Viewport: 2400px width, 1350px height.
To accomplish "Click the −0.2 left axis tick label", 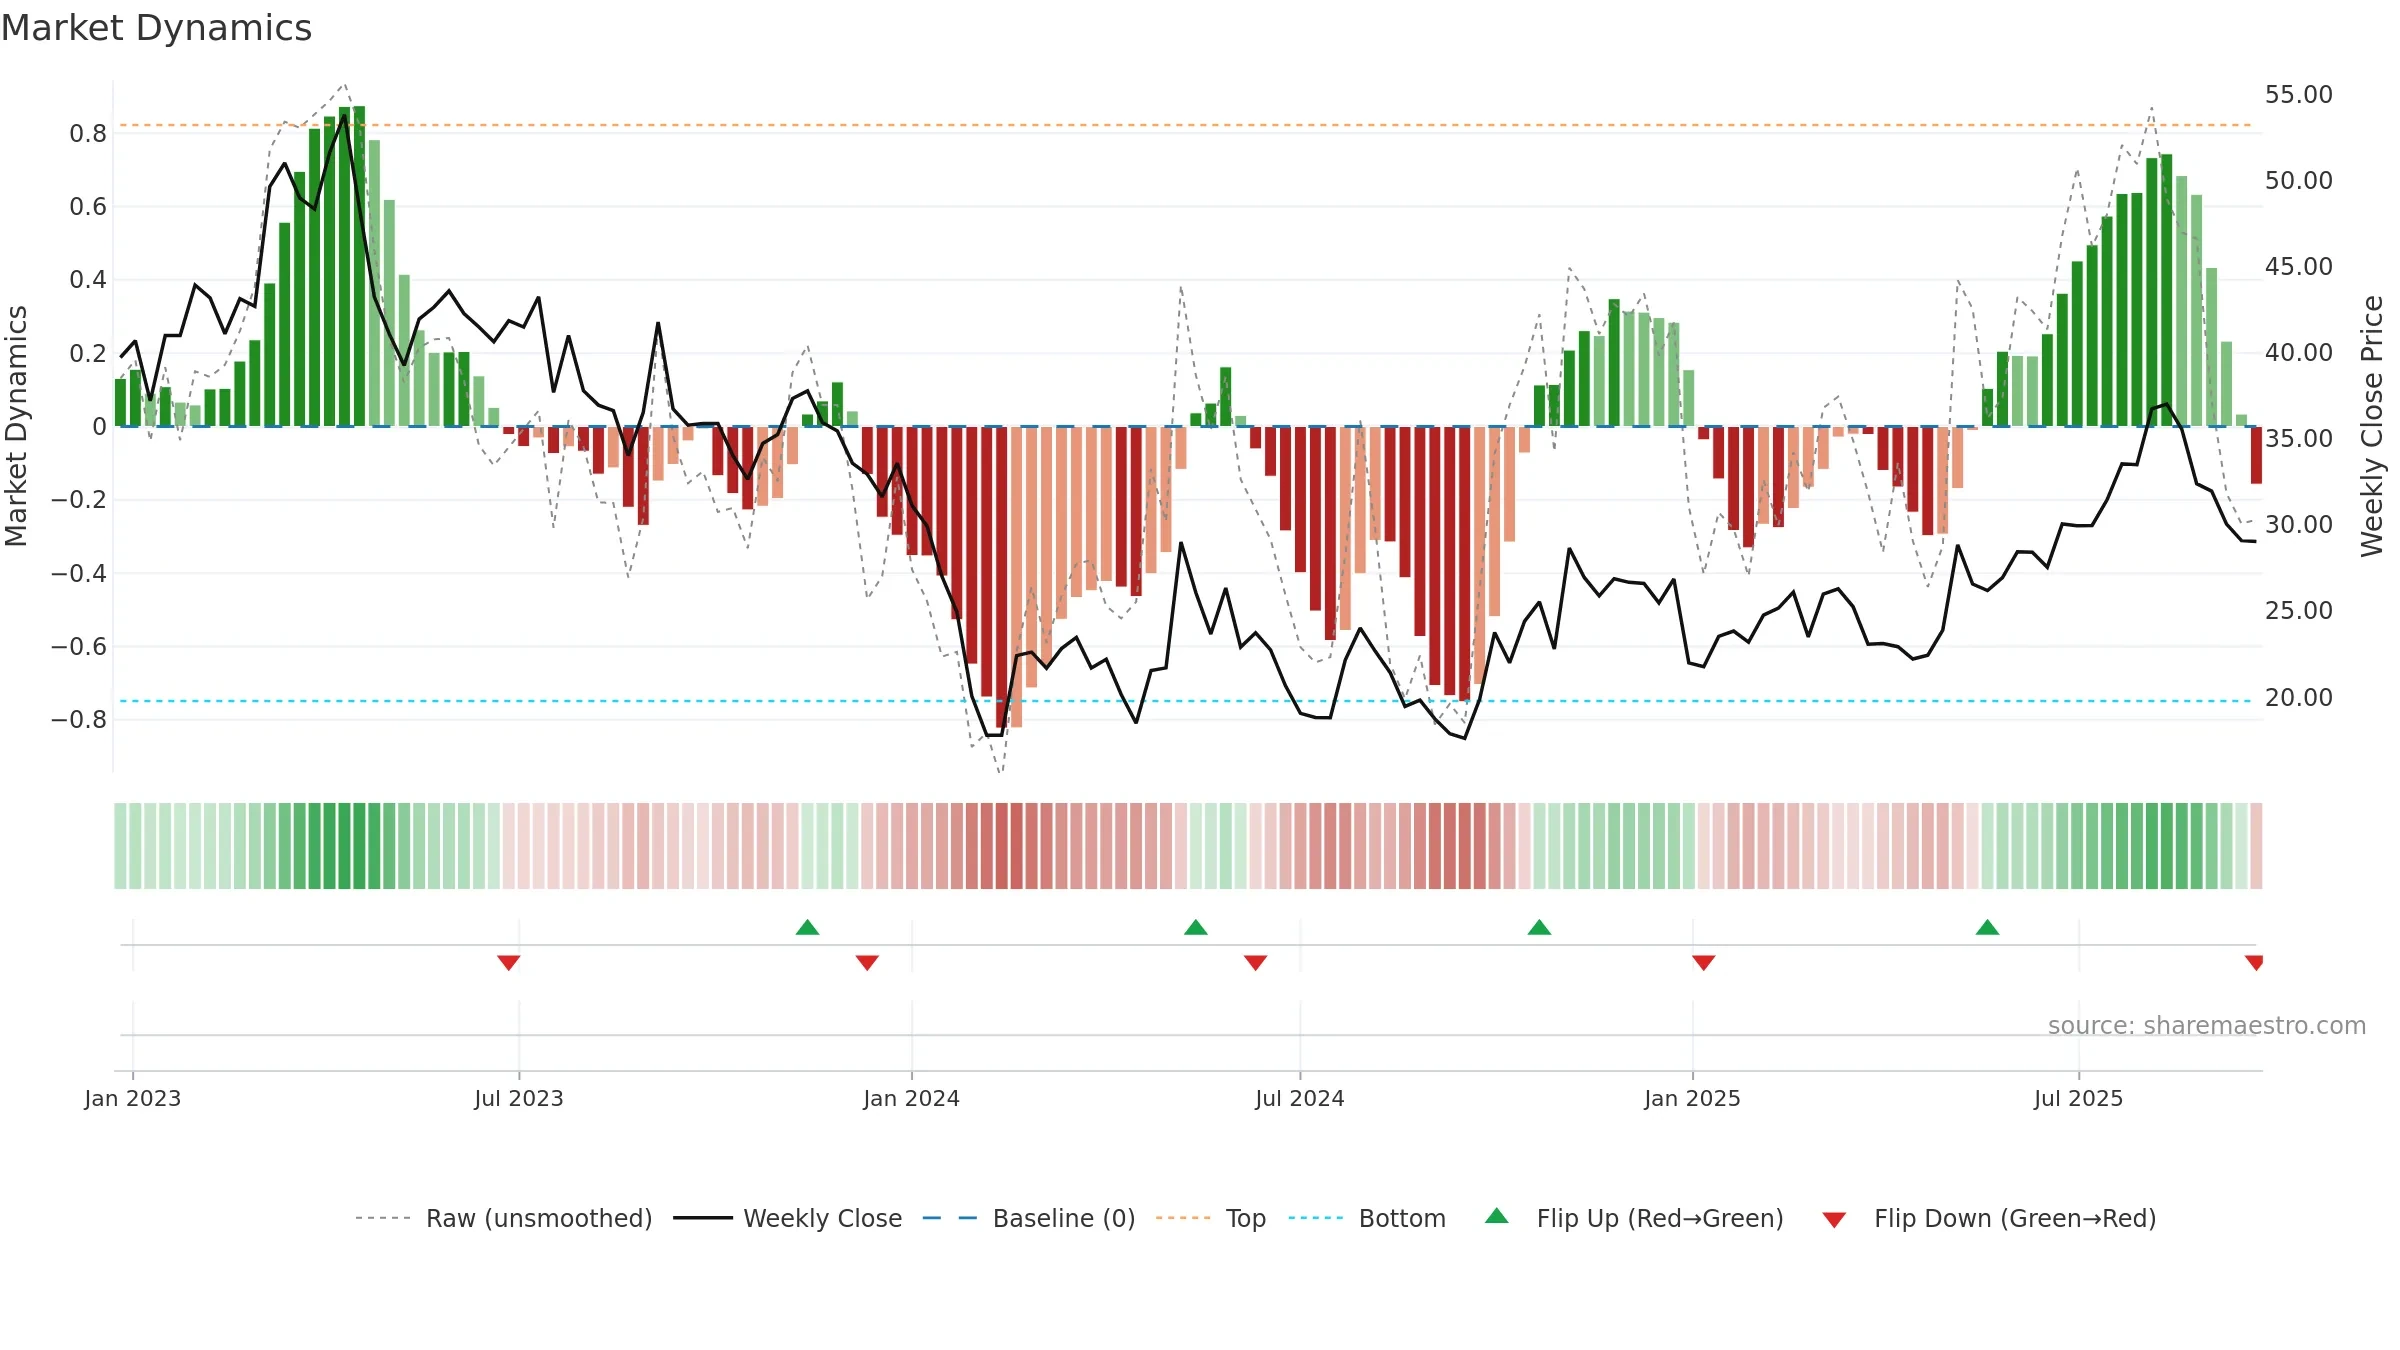I will (79, 499).
